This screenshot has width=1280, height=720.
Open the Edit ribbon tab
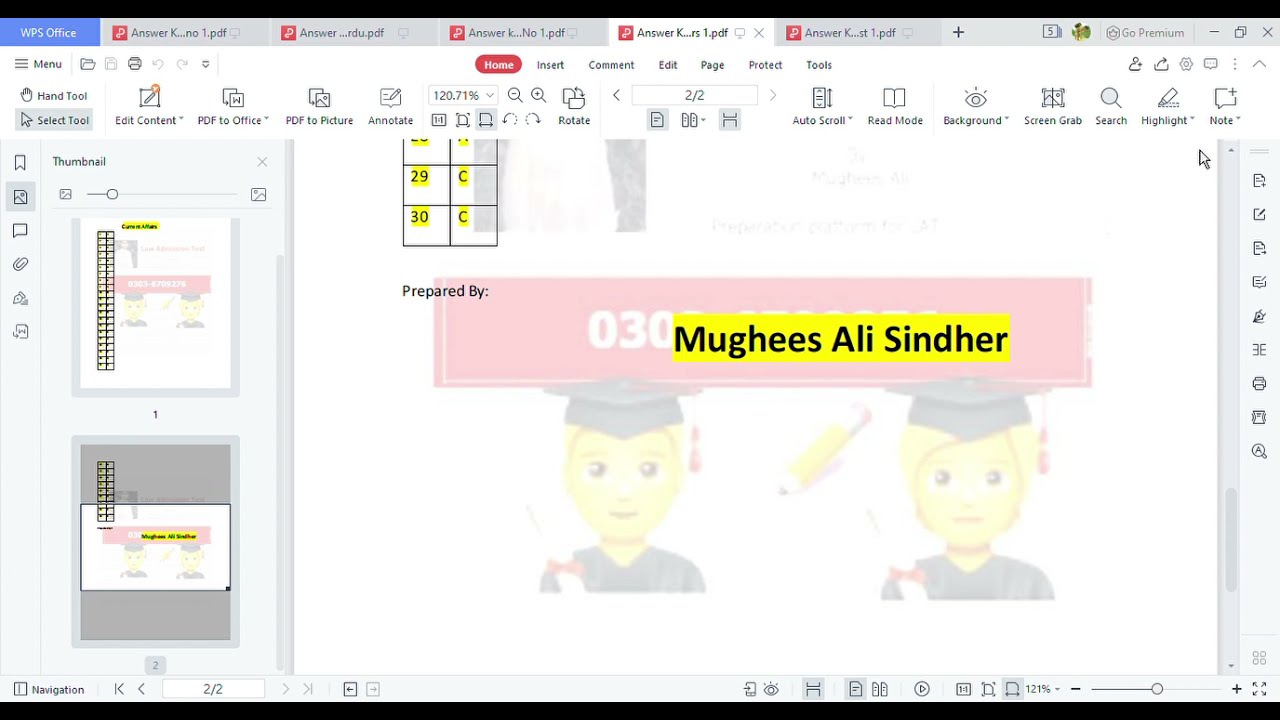[x=668, y=64]
